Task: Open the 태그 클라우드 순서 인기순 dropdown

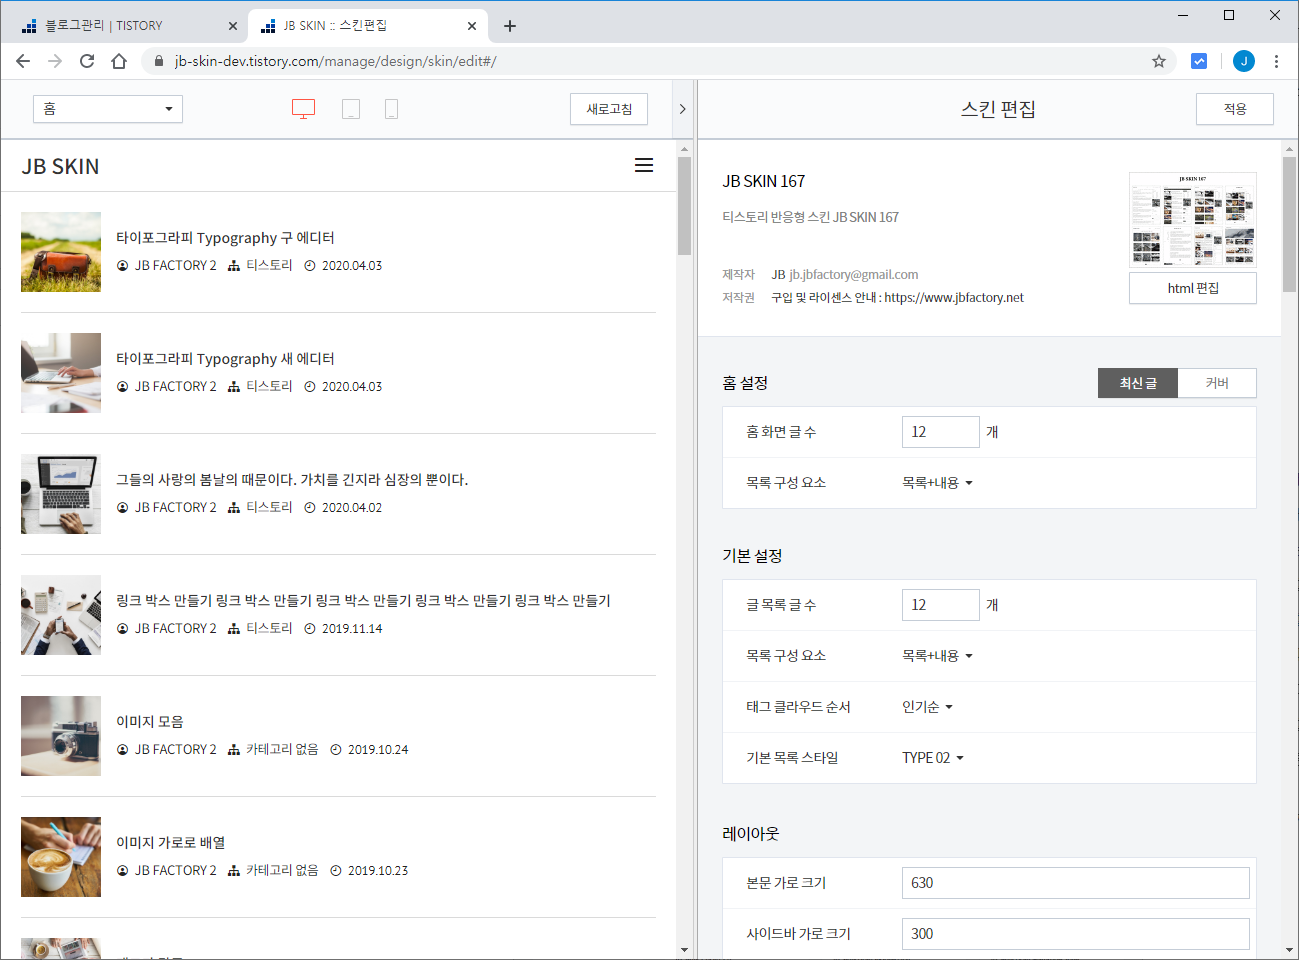Action: click(x=927, y=707)
